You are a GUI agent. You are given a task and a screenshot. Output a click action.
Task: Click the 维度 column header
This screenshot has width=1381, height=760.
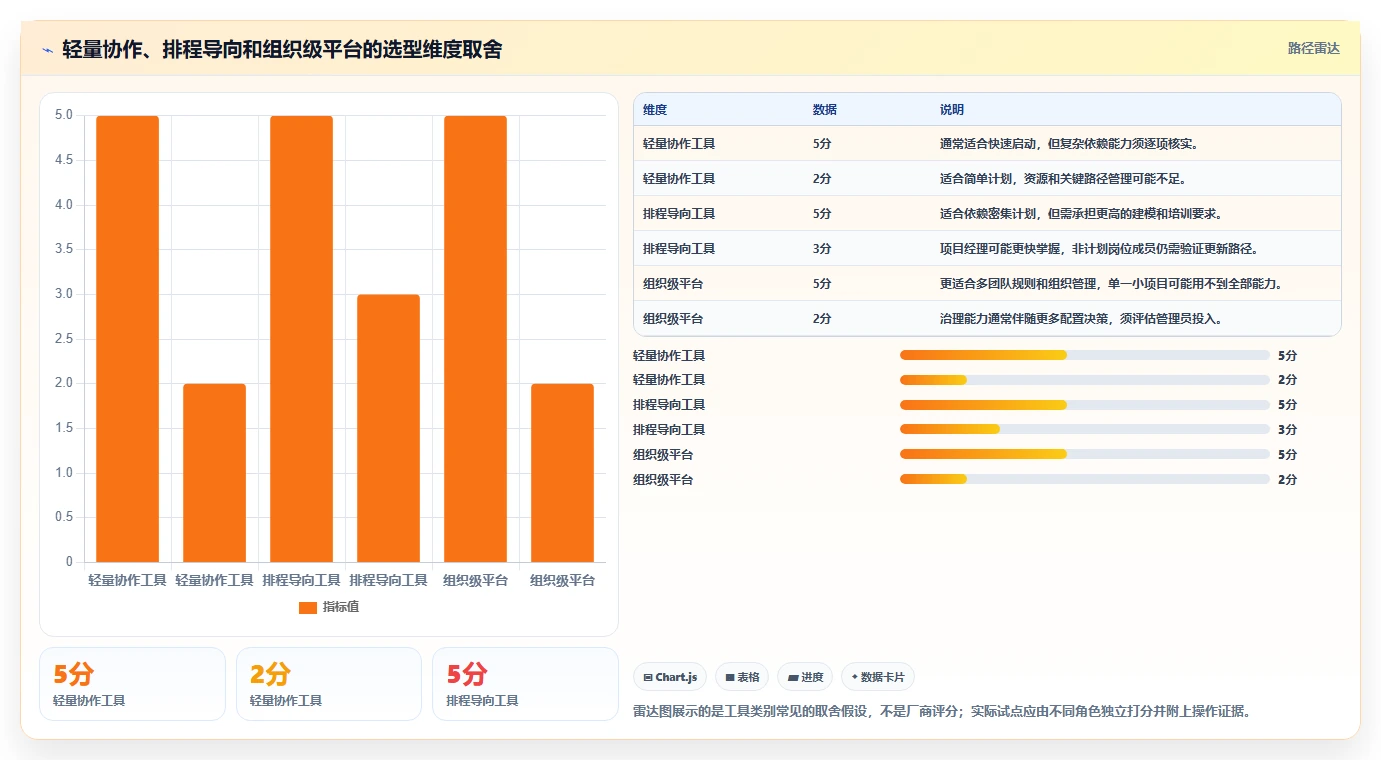coord(655,110)
